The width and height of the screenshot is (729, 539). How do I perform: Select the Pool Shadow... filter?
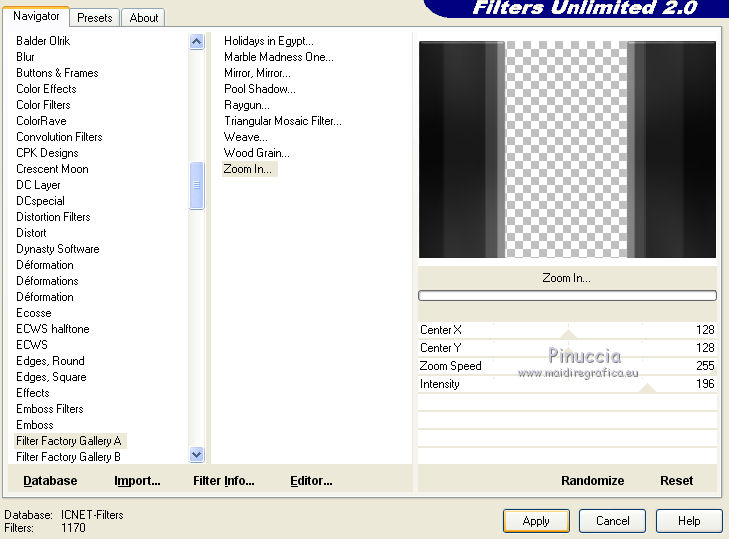(259, 89)
